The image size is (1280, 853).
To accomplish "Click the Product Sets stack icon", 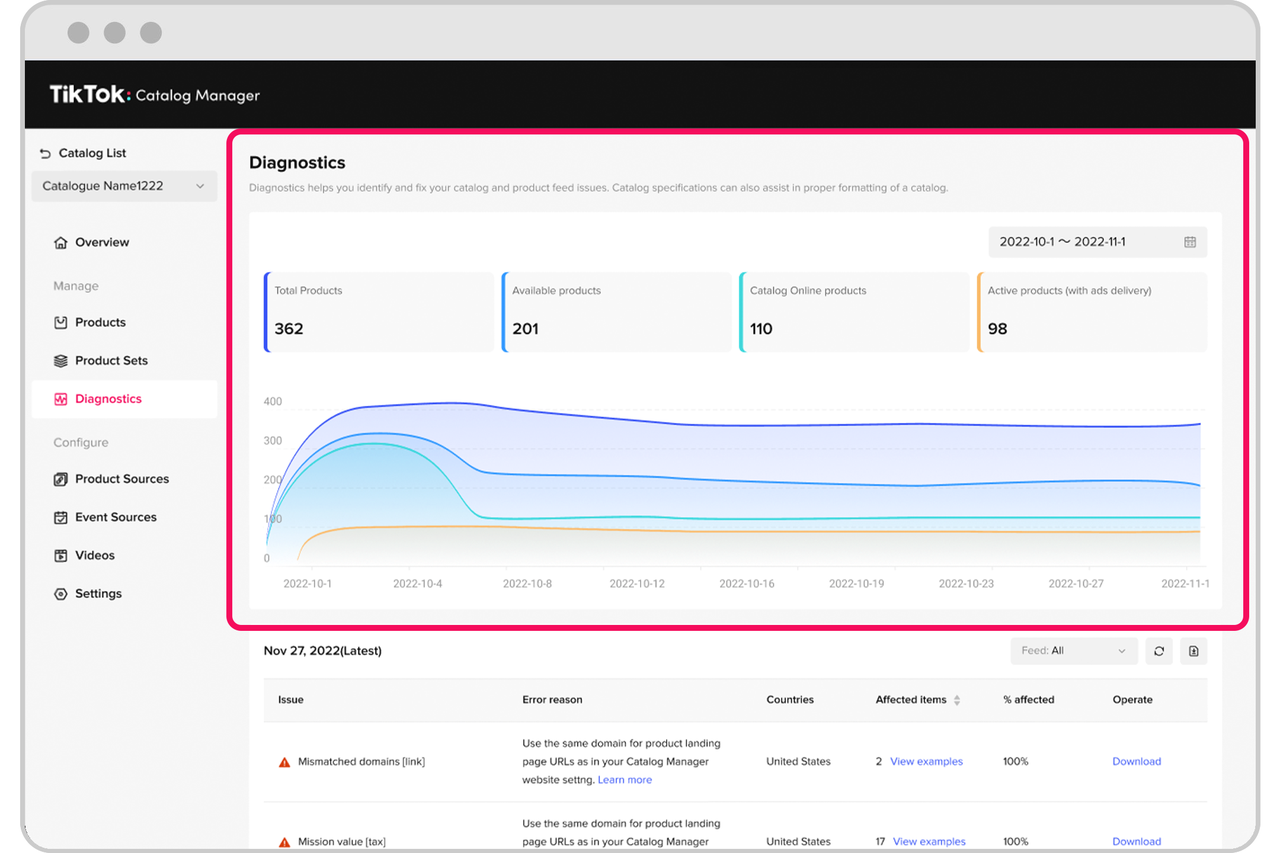I will 61,361.
